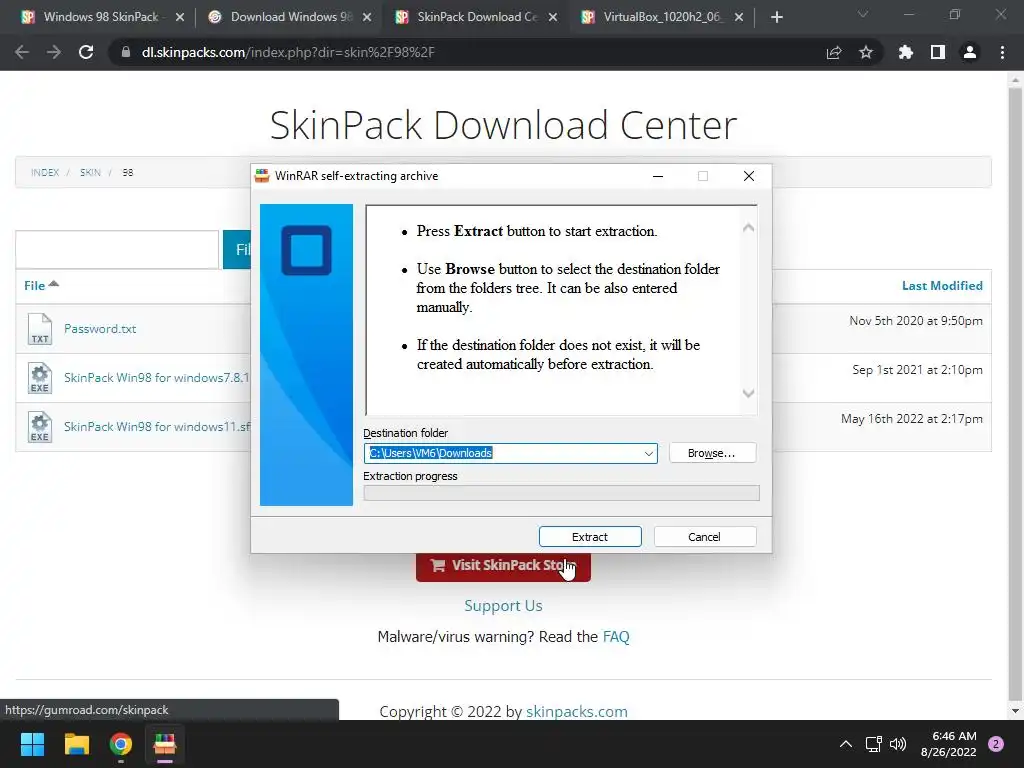Click the WinRAR icon in the taskbar

coord(165,744)
